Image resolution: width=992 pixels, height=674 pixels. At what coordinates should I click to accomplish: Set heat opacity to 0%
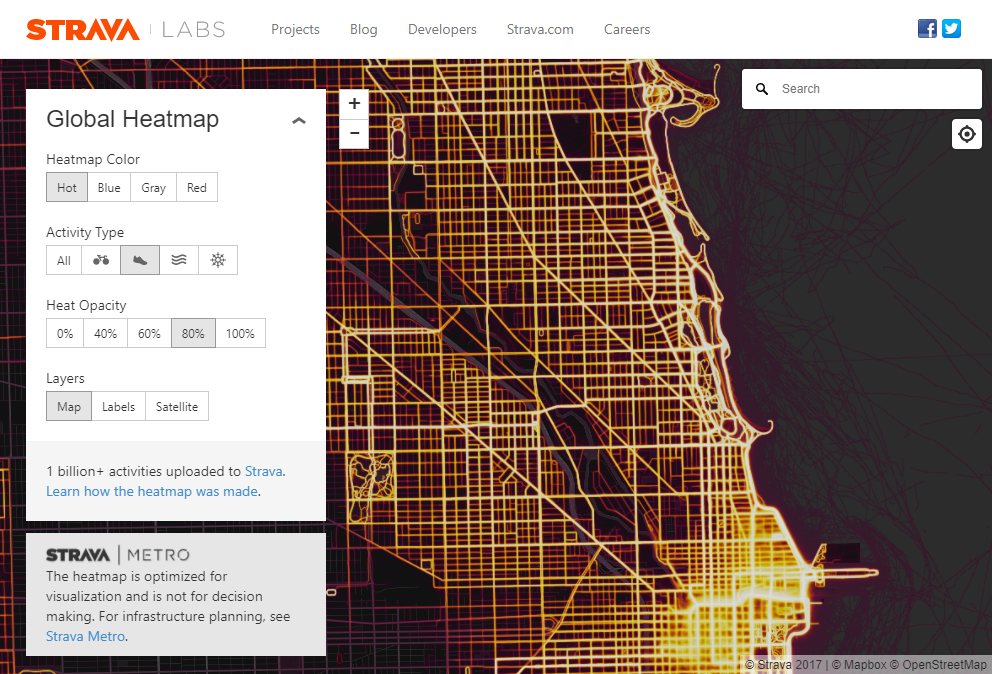pos(65,334)
